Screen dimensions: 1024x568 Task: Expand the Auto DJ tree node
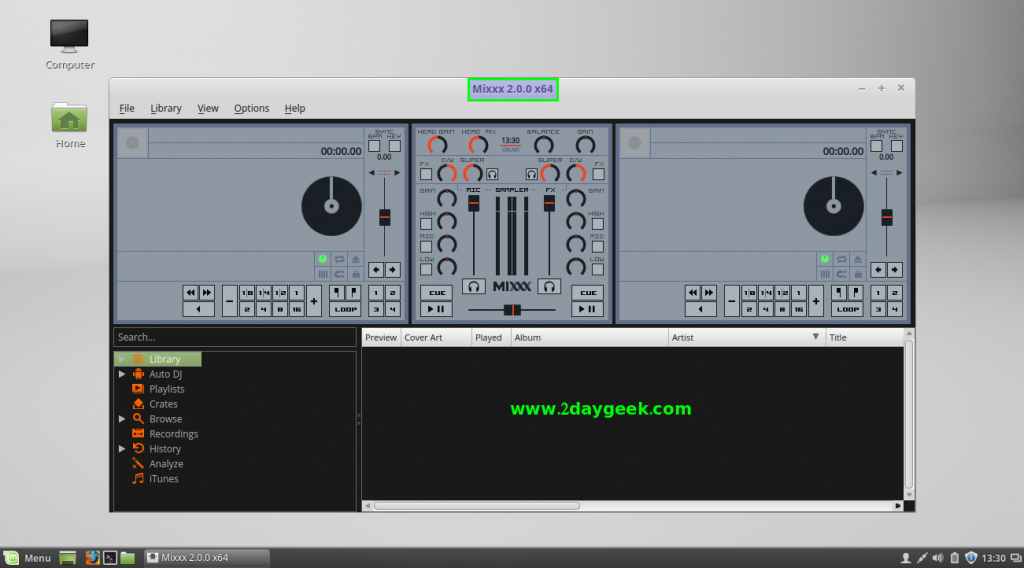(x=122, y=374)
